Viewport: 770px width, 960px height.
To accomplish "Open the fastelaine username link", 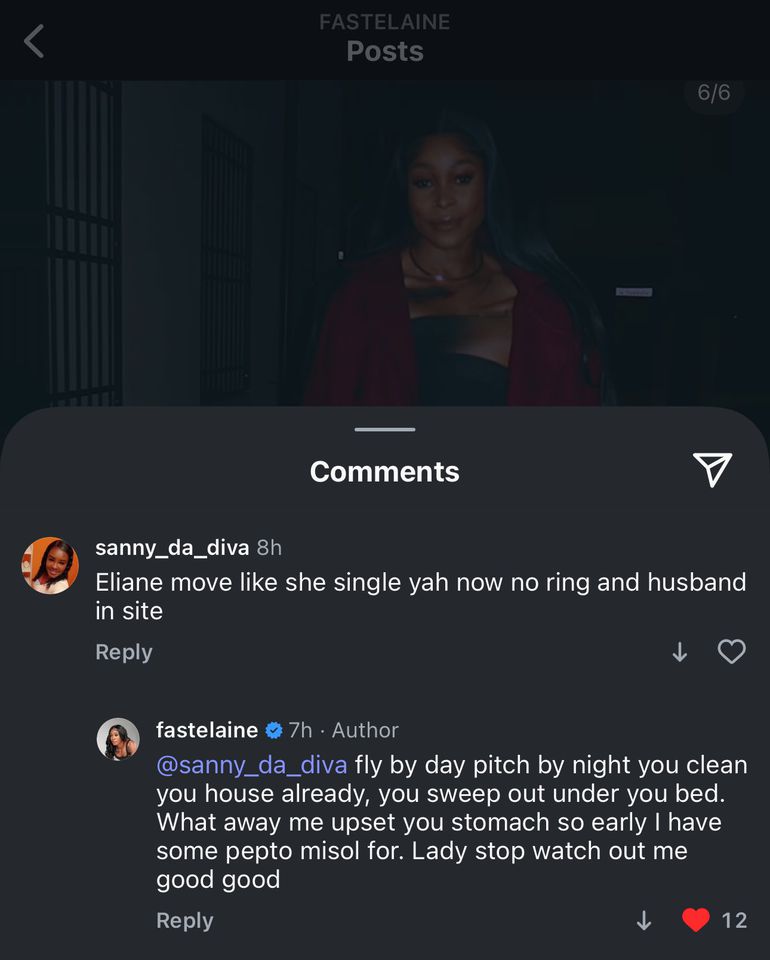I will 207,731.
